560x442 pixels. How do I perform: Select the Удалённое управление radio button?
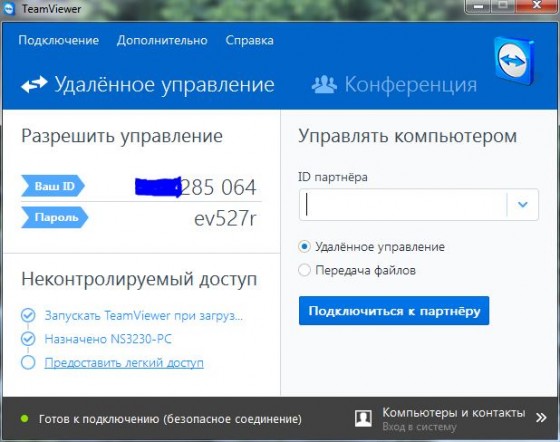(x=304, y=246)
